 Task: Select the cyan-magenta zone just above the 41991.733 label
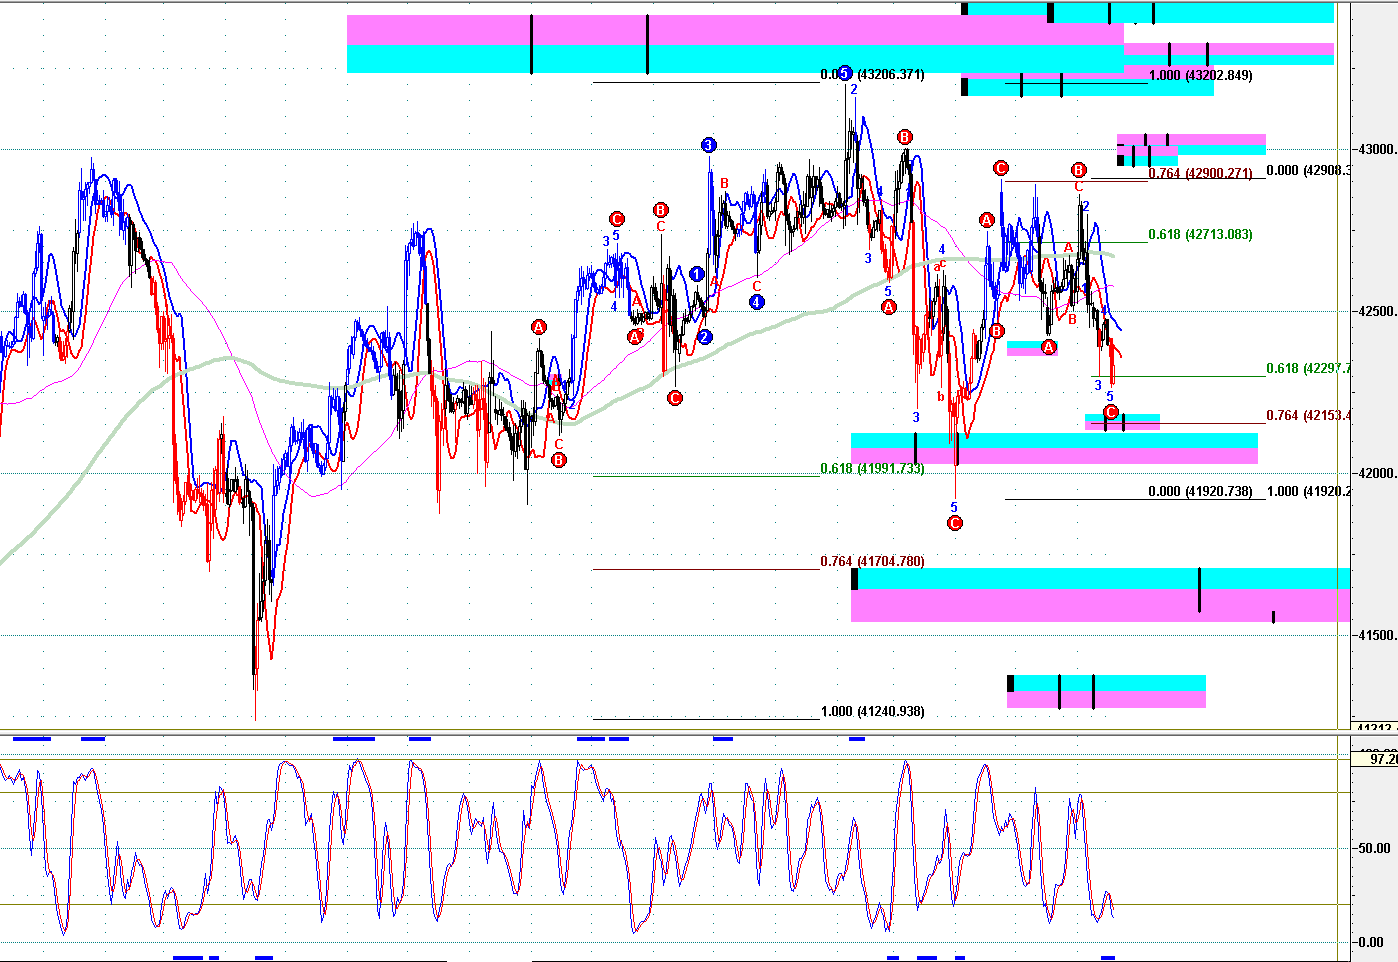[x=1054, y=448]
